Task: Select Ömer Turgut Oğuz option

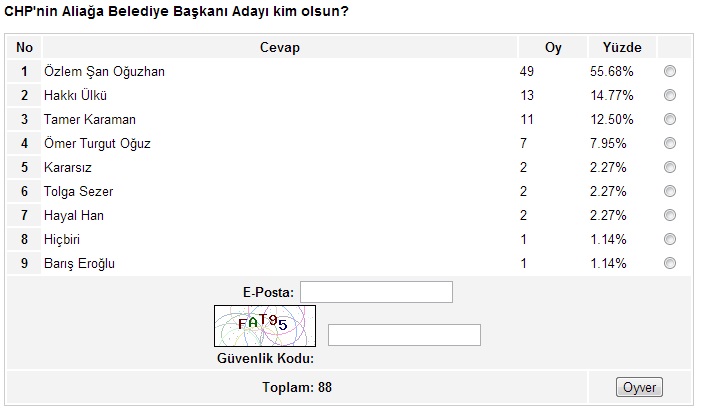Action: click(x=670, y=144)
